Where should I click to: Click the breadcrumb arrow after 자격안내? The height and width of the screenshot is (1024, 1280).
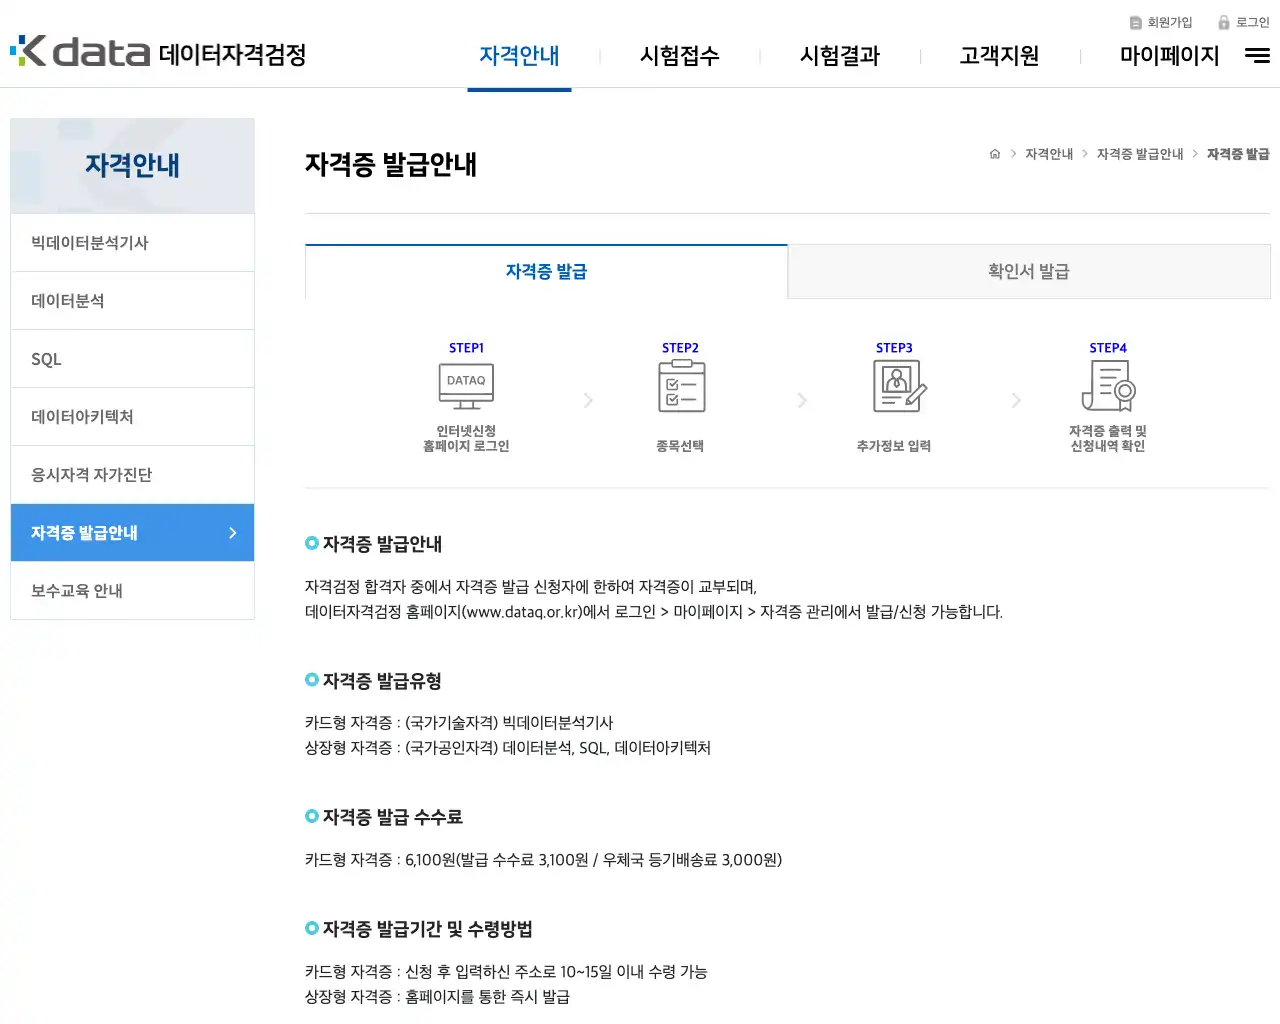(1083, 154)
